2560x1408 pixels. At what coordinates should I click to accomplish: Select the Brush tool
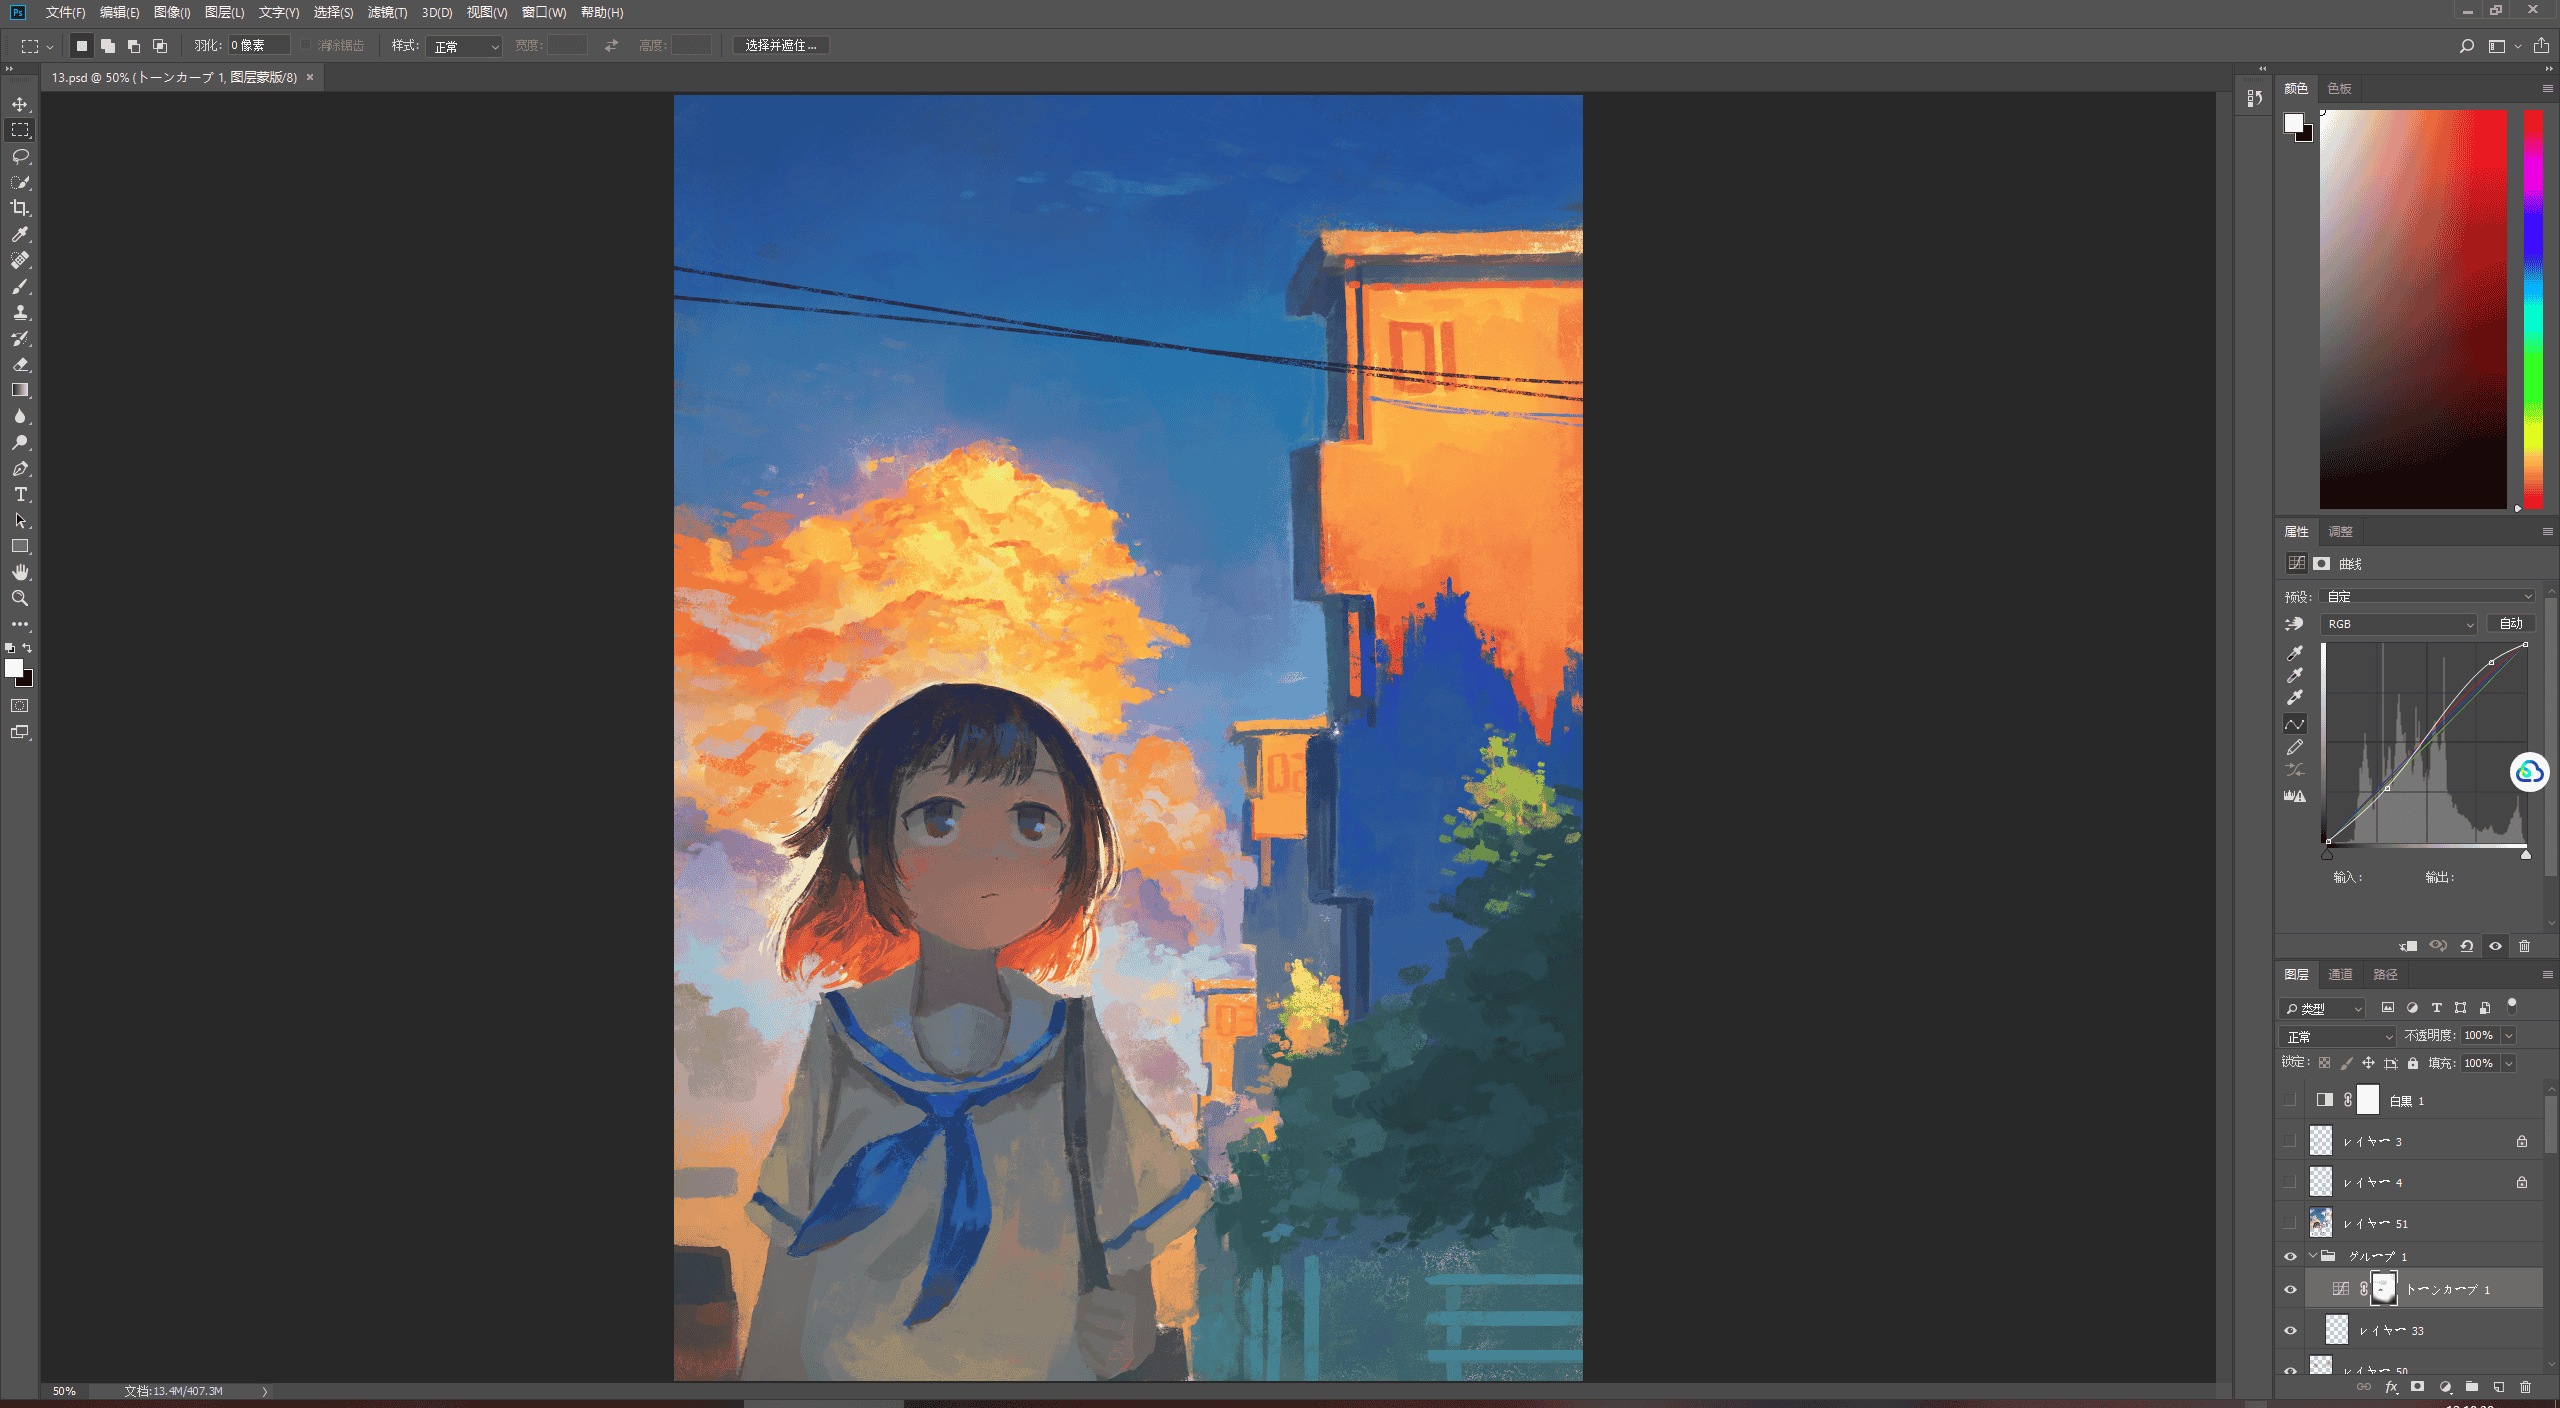20,286
